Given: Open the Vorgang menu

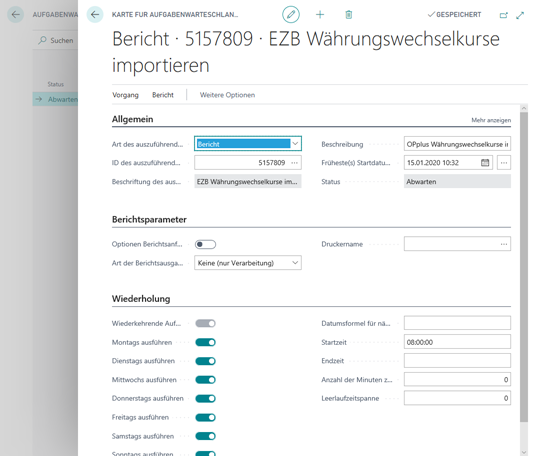Looking at the screenshot, I should [x=125, y=95].
